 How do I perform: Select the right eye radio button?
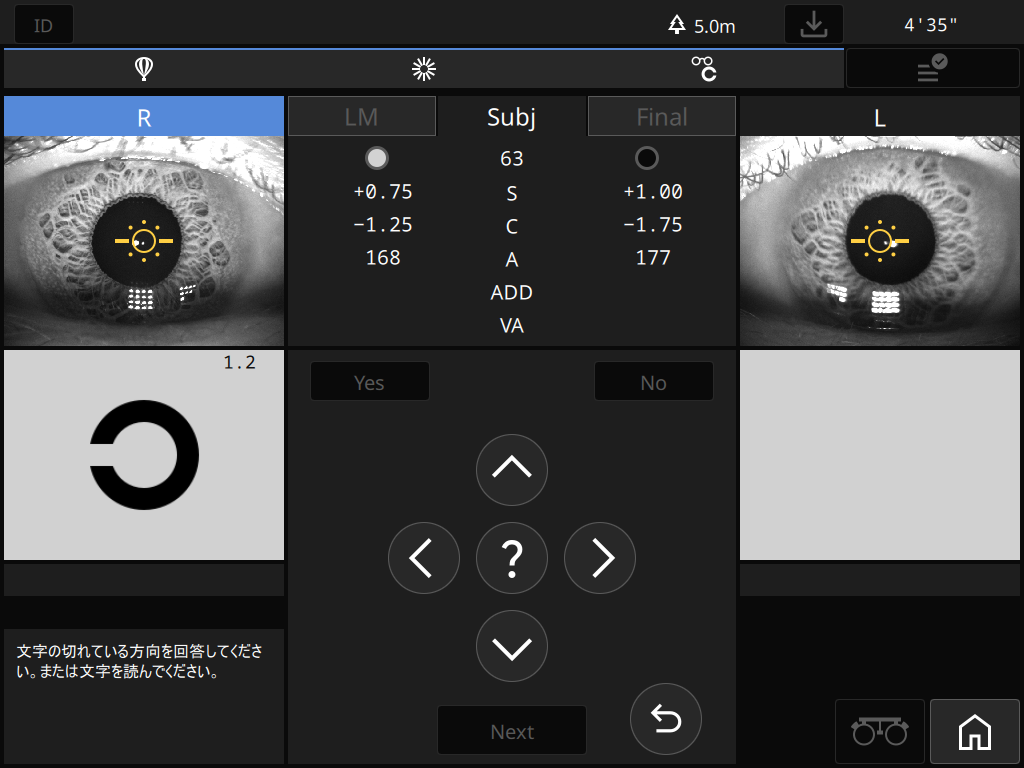click(x=377, y=158)
